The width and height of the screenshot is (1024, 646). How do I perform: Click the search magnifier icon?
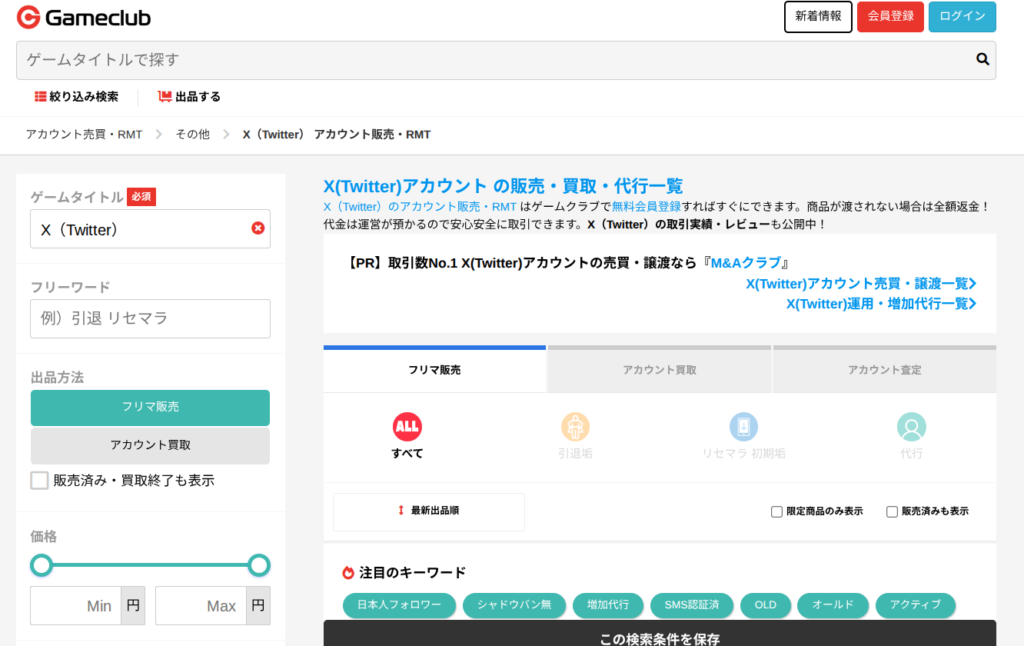982,60
